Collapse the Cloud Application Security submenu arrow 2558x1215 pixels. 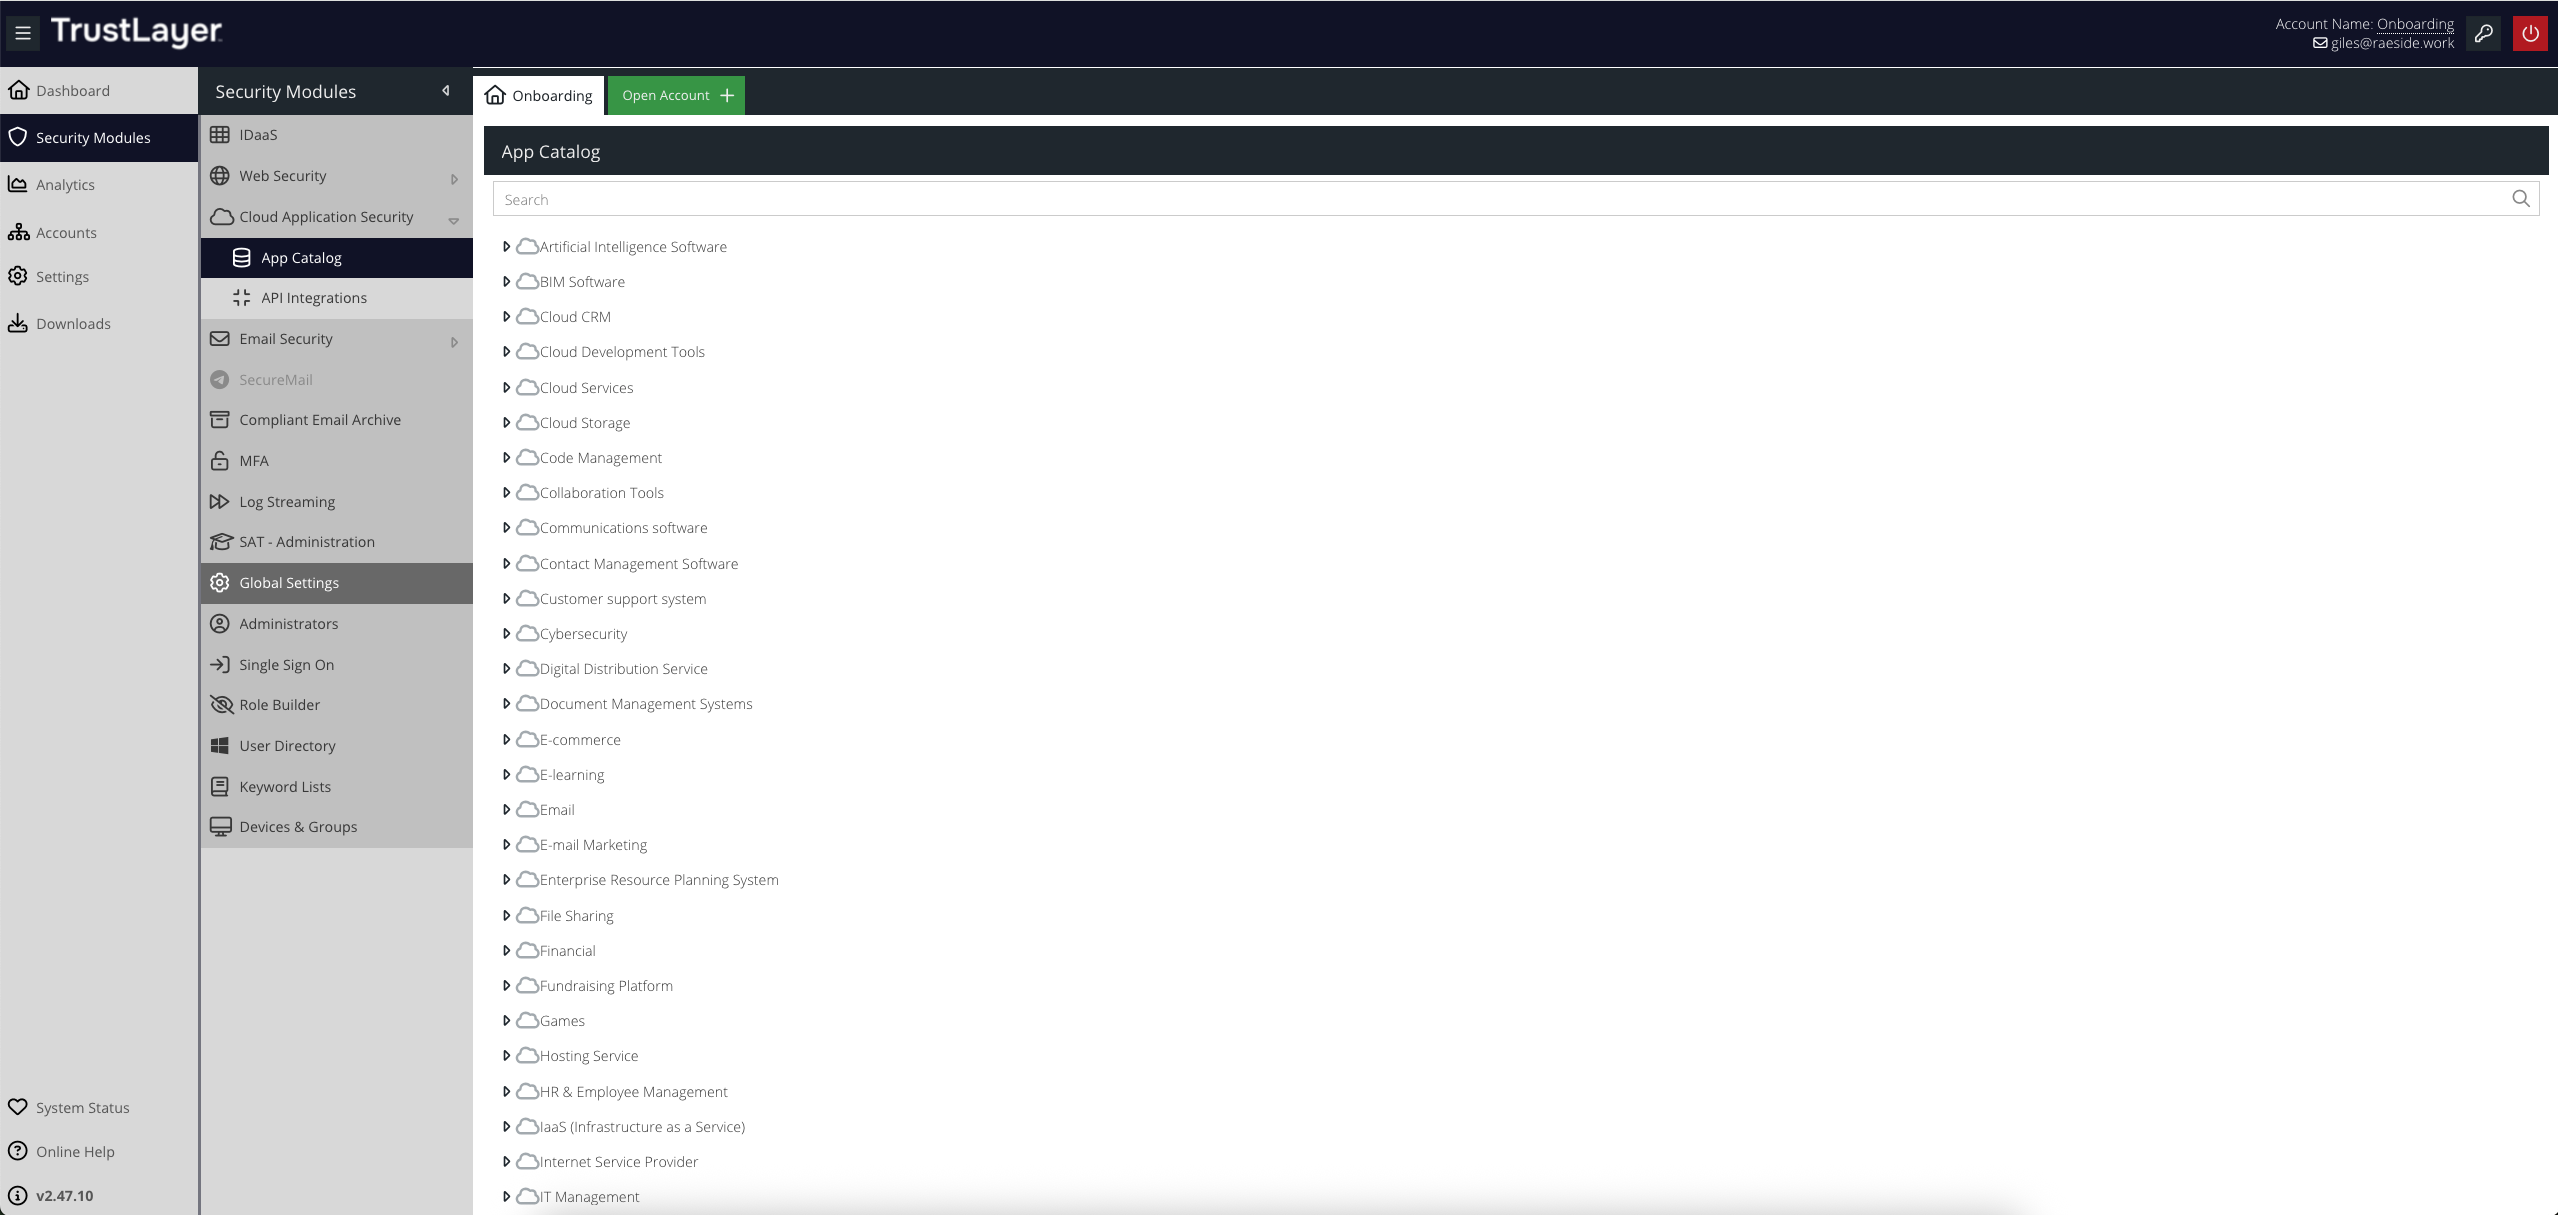(454, 220)
